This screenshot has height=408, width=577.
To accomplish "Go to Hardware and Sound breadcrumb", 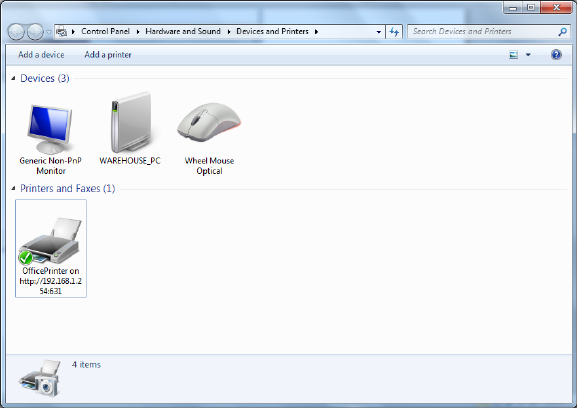I will [183, 31].
